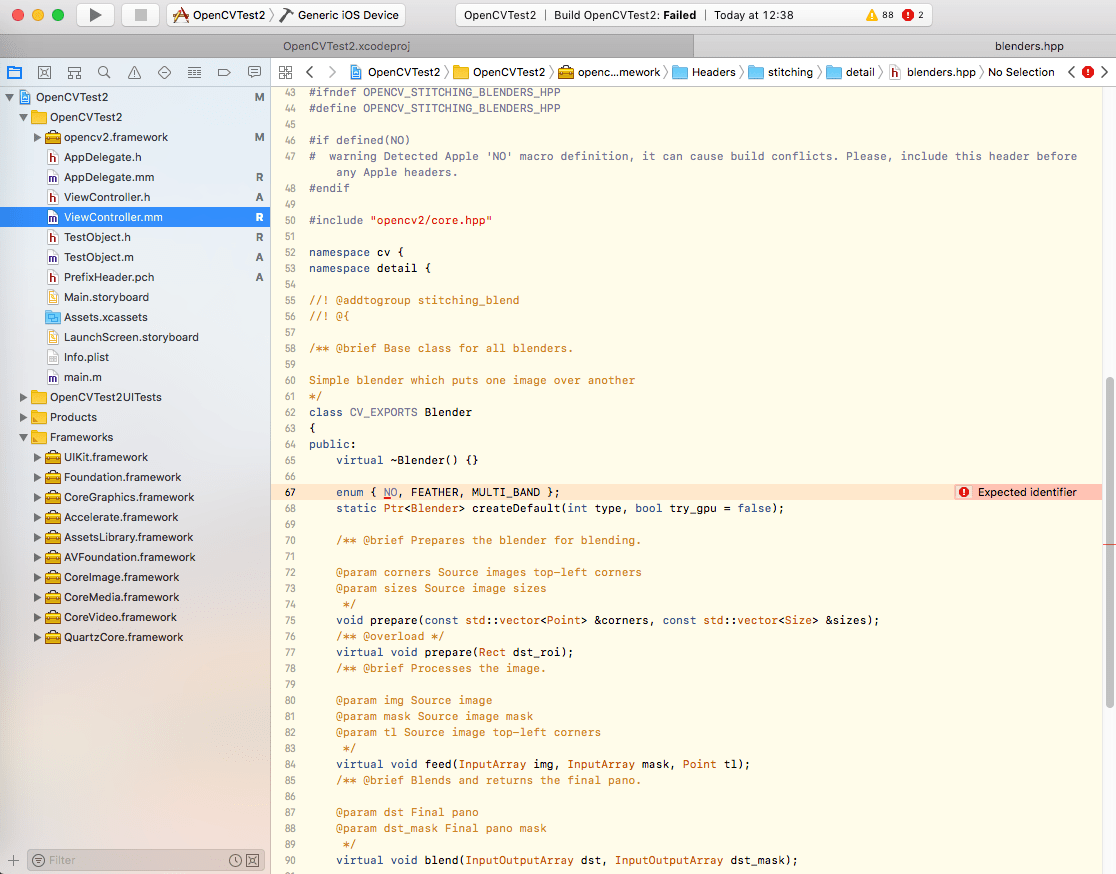The image size is (1116, 874).
Task: Expand opencv2.framework in navigator
Action: click(37, 137)
